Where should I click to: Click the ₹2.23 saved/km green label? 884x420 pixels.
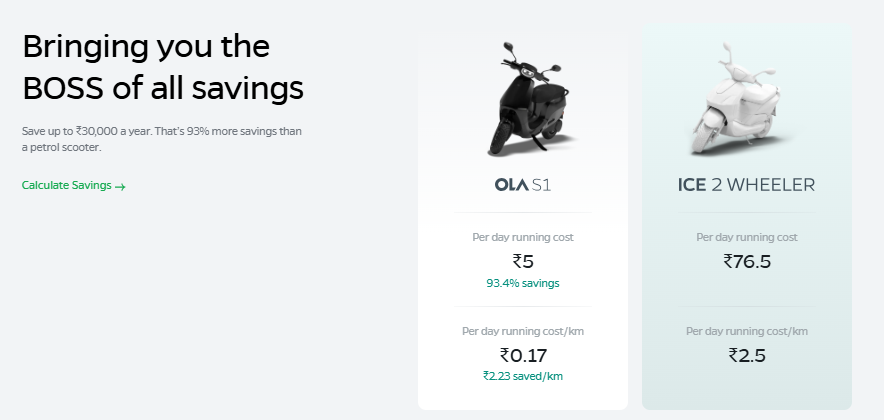point(523,376)
